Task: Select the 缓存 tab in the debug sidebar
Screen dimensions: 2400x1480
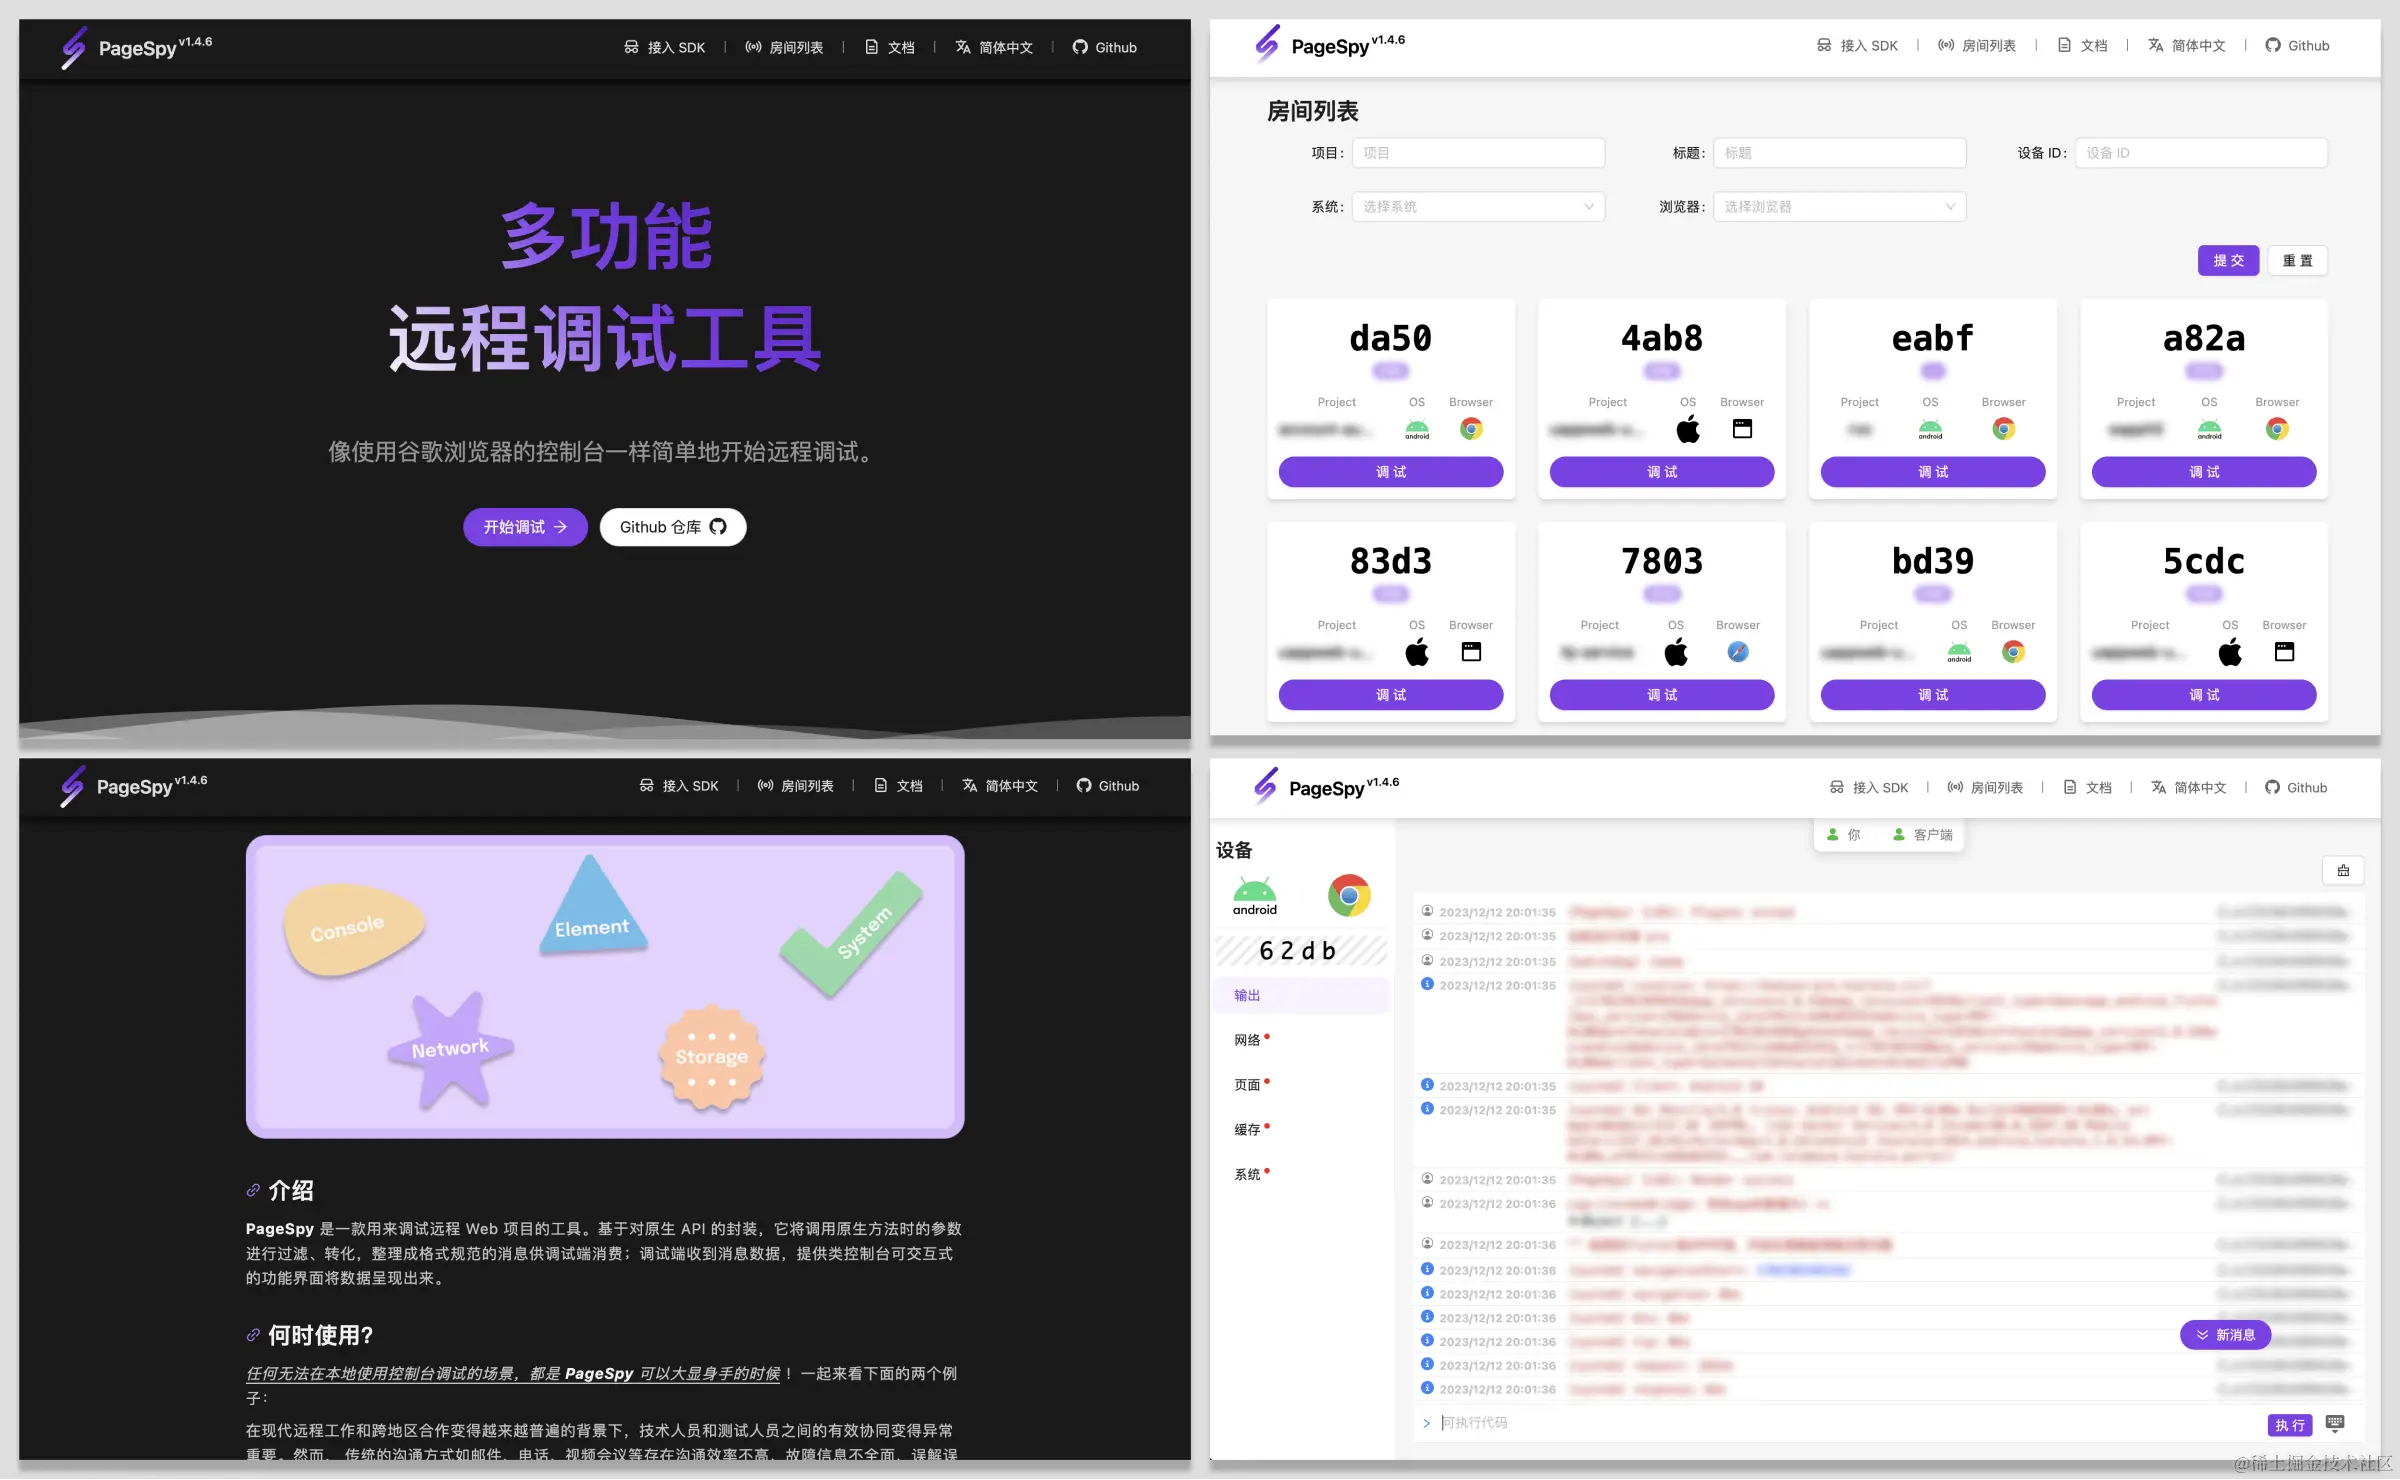Action: 1247,1129
